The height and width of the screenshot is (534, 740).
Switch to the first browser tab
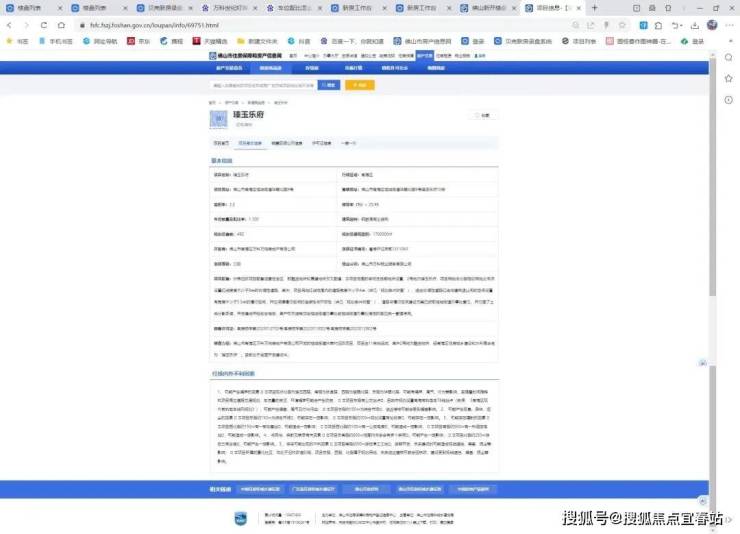tap(33, 8)
